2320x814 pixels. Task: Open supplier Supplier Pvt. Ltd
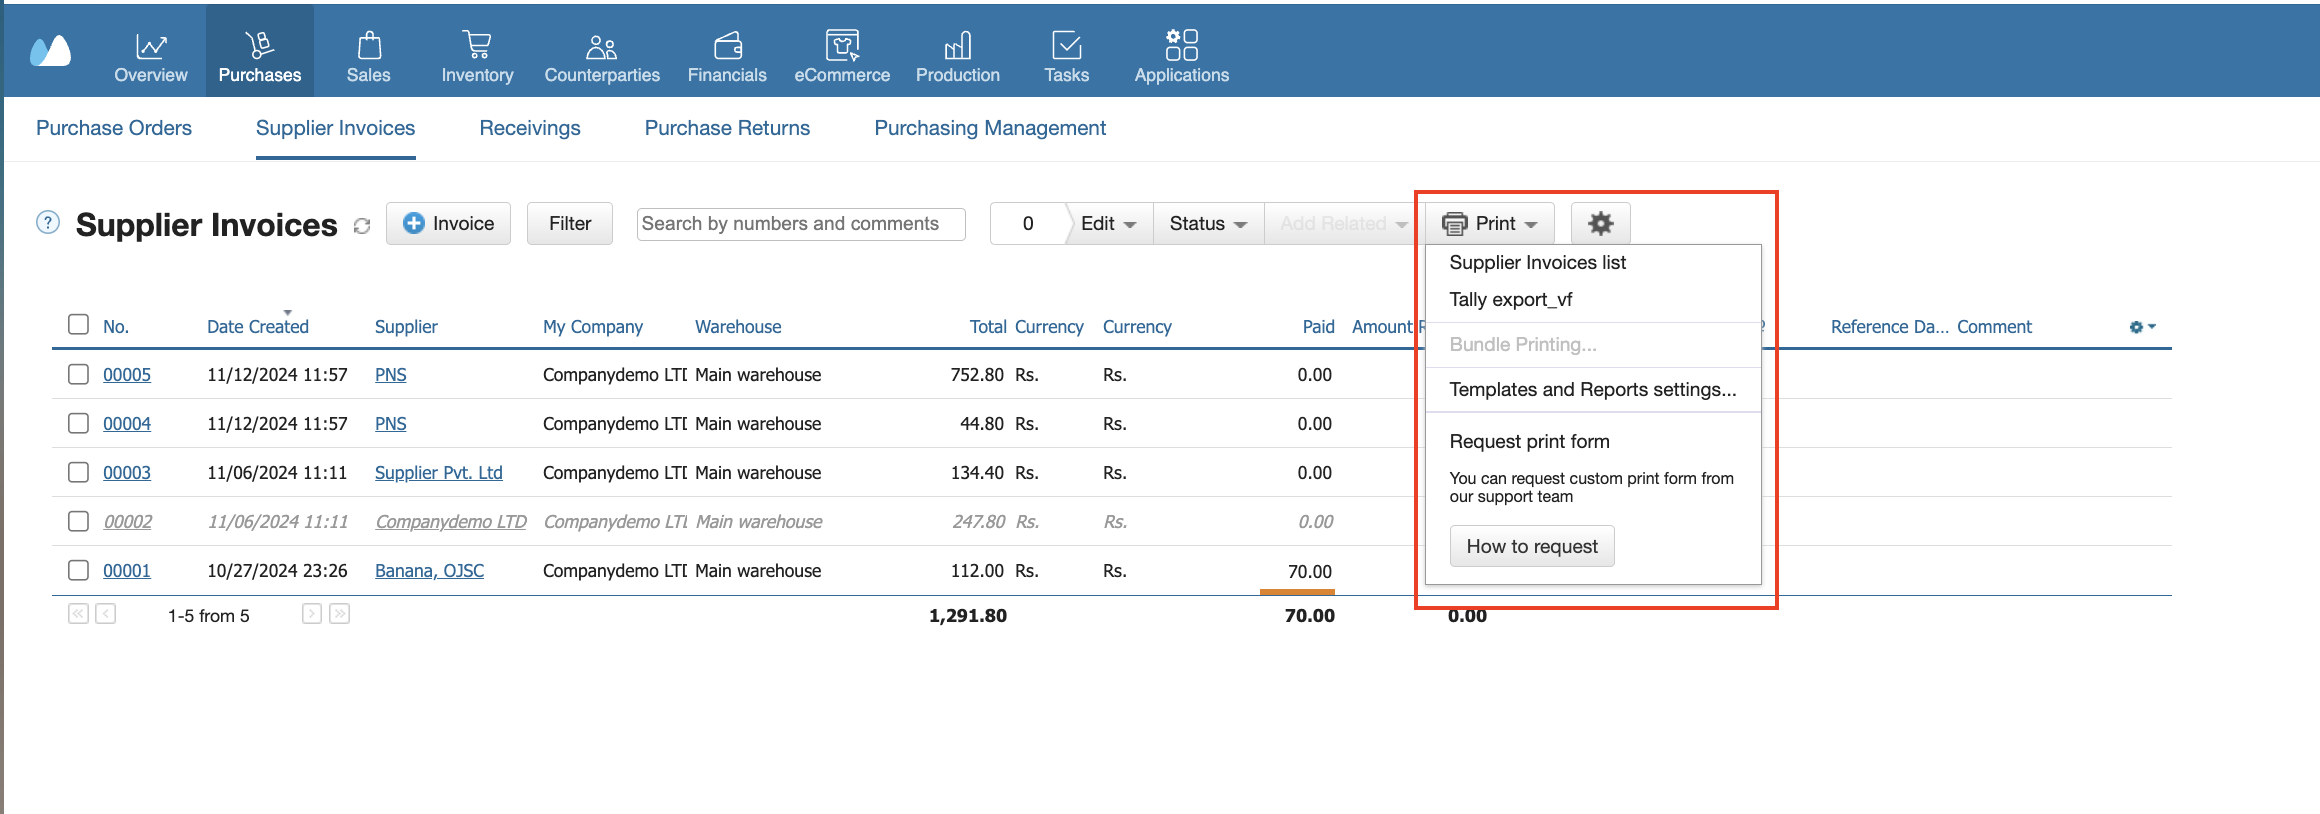439,473
